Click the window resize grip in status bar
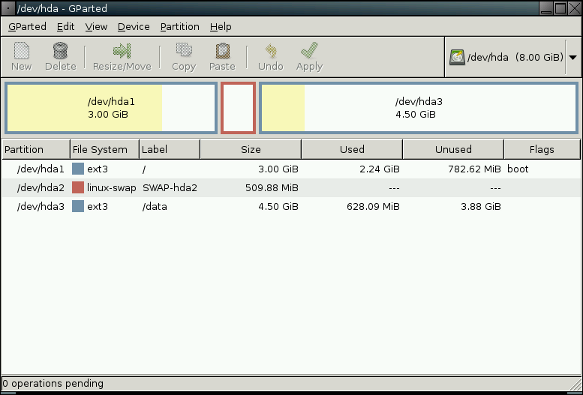The image size is (583, 395). coord(575,384)
